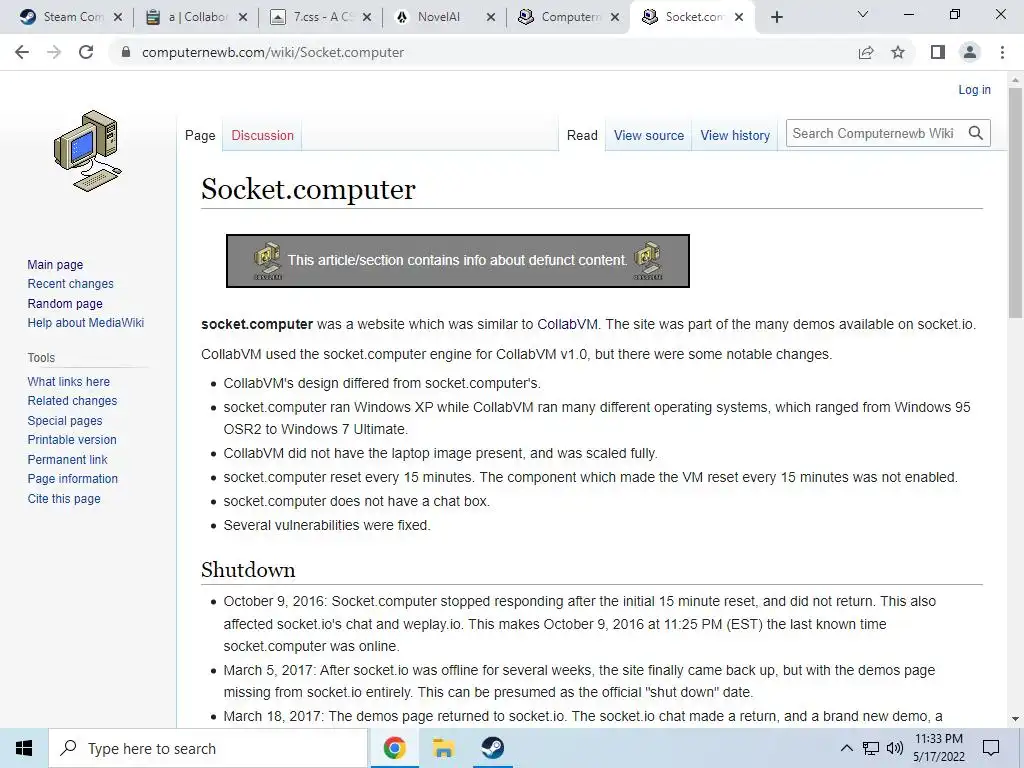
Task: Click the wiki search magnifier icon
Action: click(x=976, y=133)
